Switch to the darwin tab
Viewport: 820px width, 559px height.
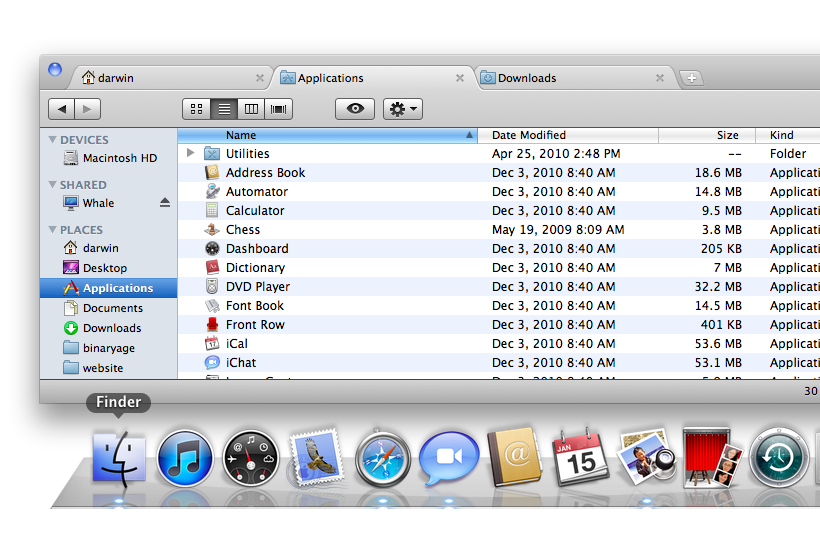(172, 78)
